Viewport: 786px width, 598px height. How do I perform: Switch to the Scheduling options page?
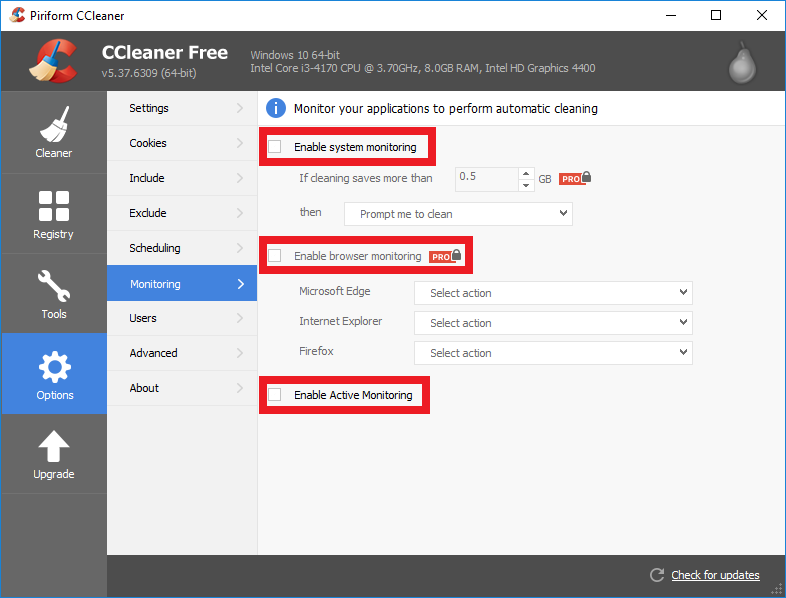[181, 248]
